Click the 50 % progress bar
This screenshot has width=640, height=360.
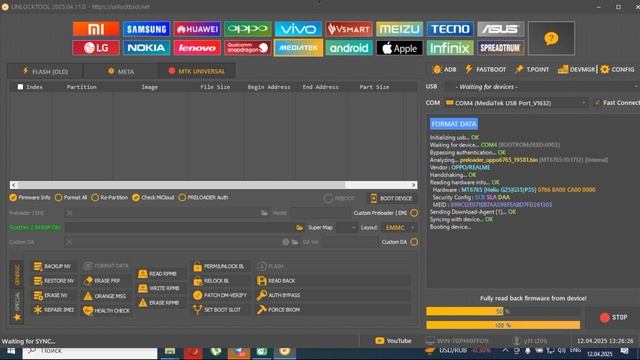(503, 311)
